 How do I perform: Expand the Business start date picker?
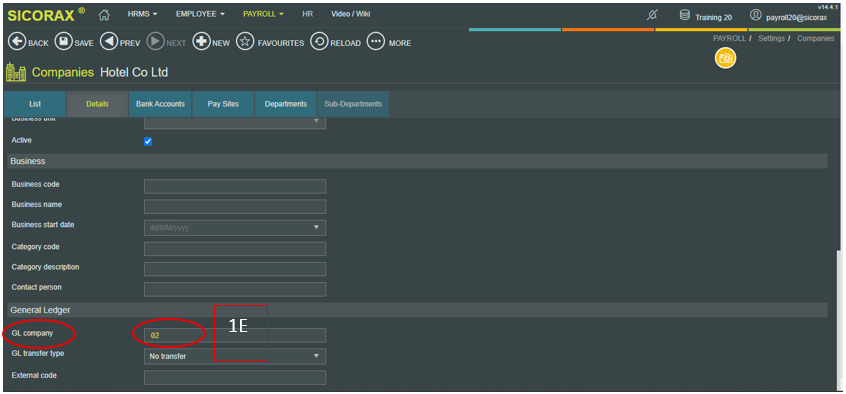tap(316, 228)
